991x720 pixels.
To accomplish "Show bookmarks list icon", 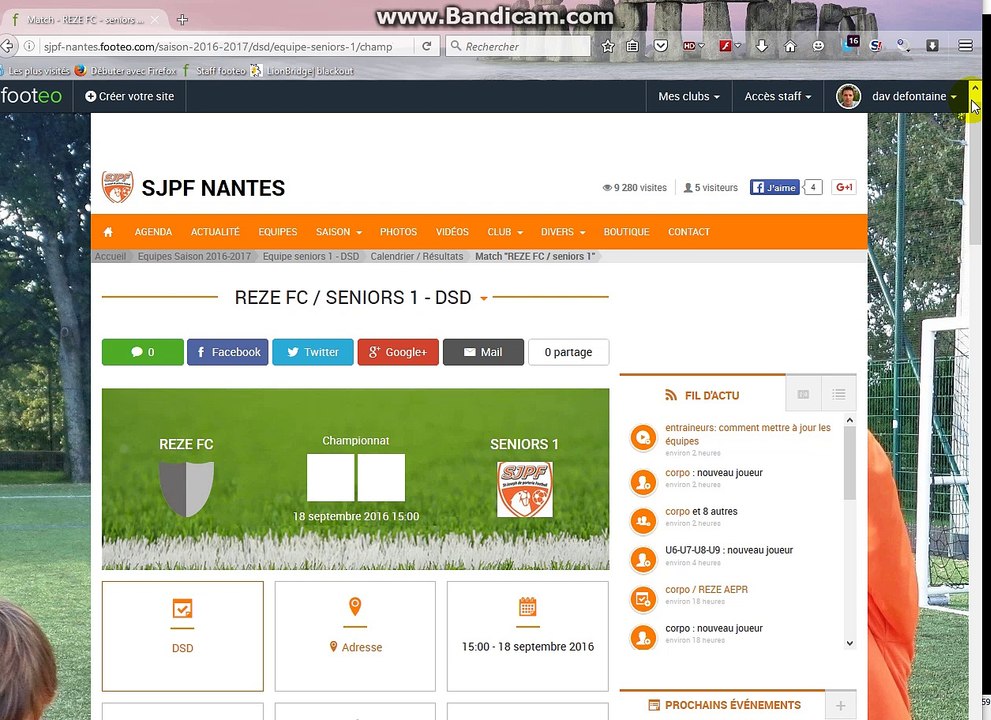I will pos(632,46).
